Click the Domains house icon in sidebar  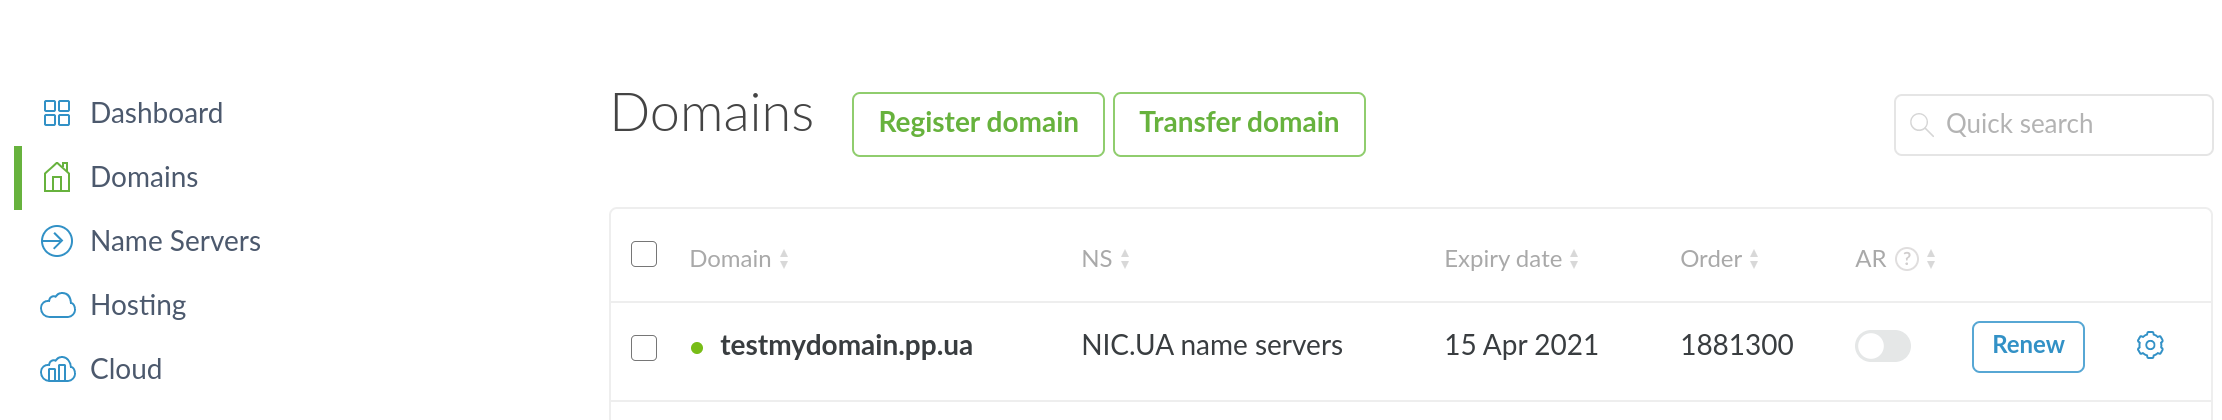tap(57, 177)
